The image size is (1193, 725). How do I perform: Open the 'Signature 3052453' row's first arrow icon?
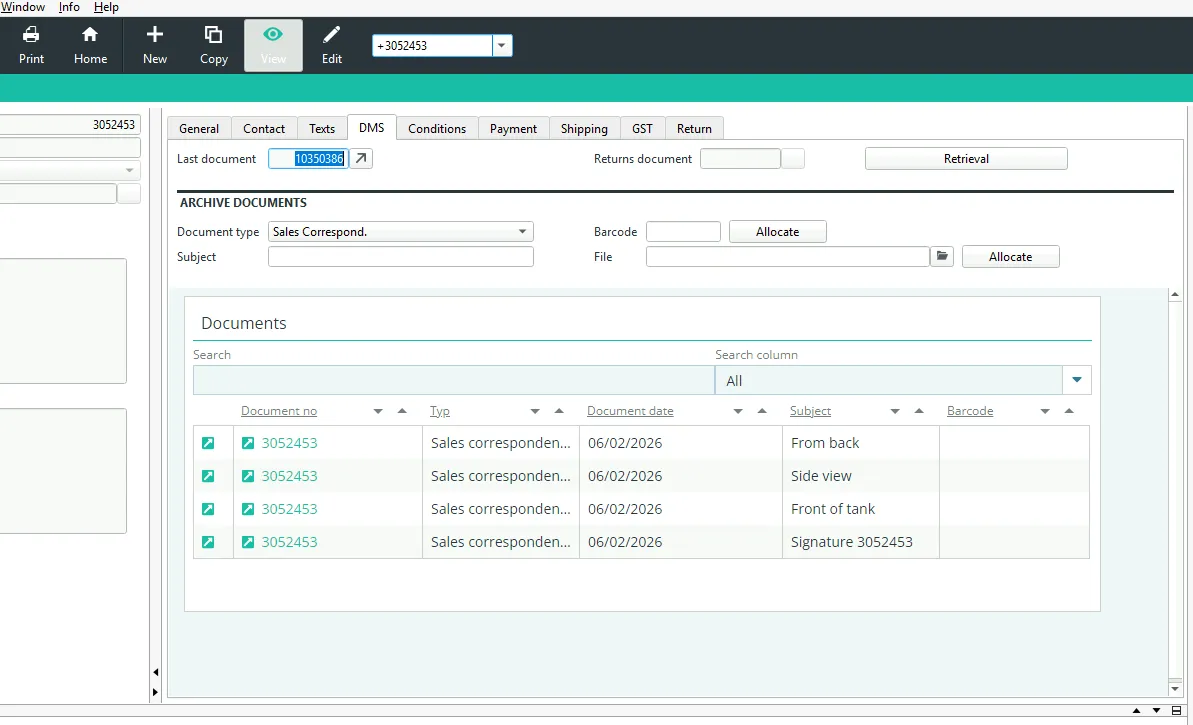208,542
